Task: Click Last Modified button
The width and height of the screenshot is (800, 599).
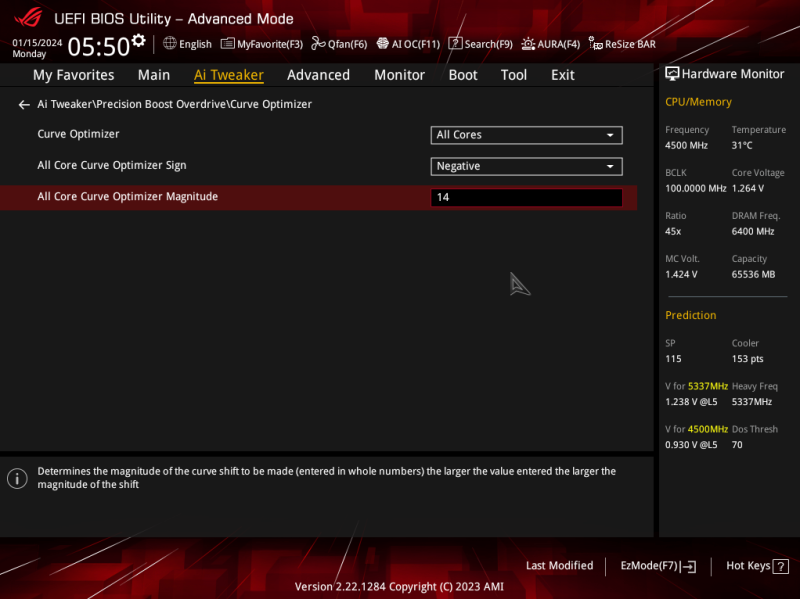Action: (x=559, y=566)
